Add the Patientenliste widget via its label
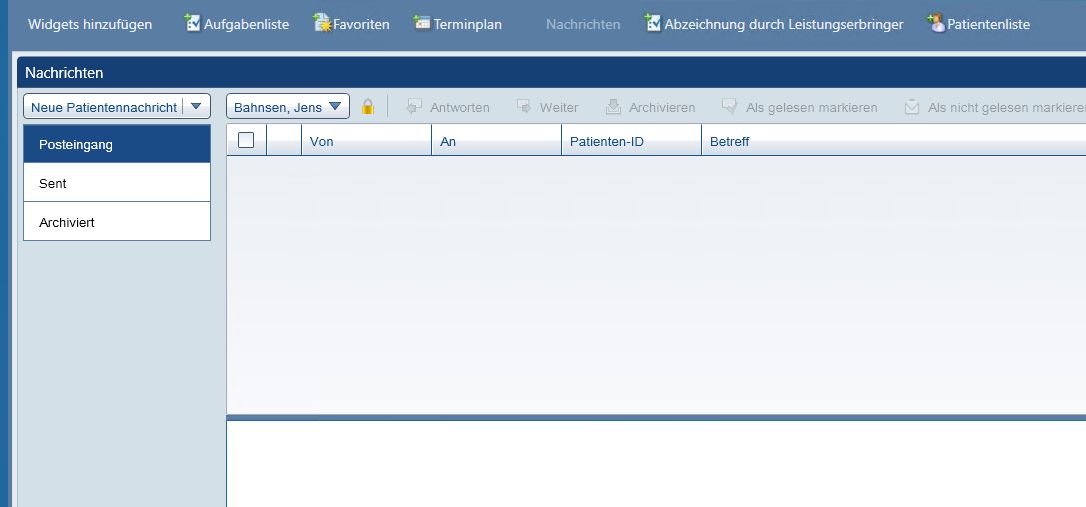Image resolution: width=1086 pixels, height=507 pixels. [x=988, y=24]
